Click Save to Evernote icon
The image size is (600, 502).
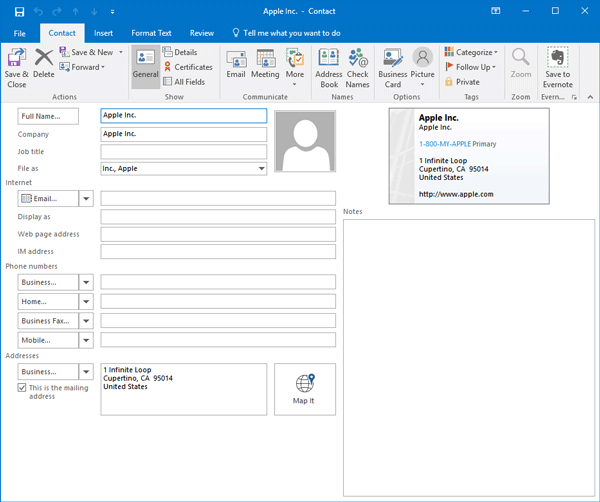coord(558,68)
